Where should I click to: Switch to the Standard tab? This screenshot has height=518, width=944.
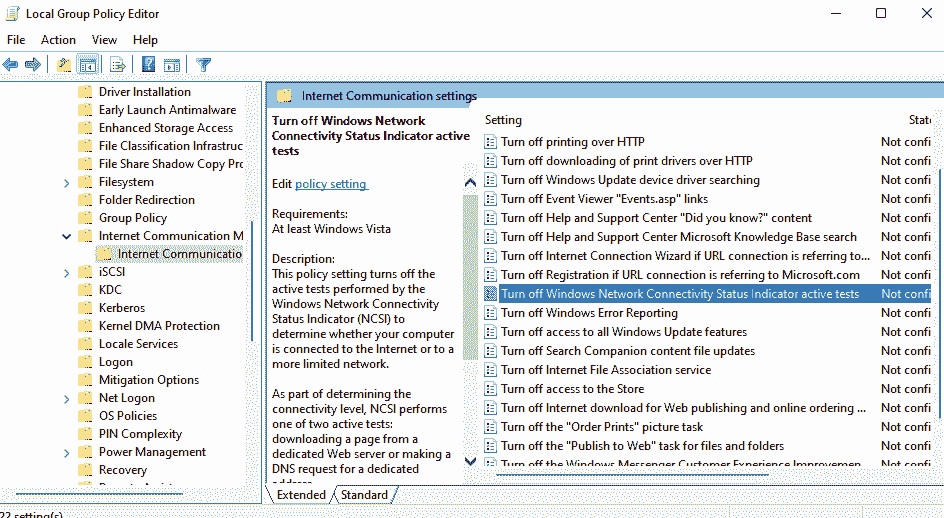pos(364,495)
